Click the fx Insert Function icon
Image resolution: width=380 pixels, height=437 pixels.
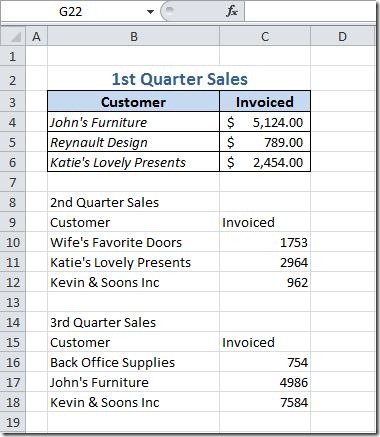(x=232, y=12)
